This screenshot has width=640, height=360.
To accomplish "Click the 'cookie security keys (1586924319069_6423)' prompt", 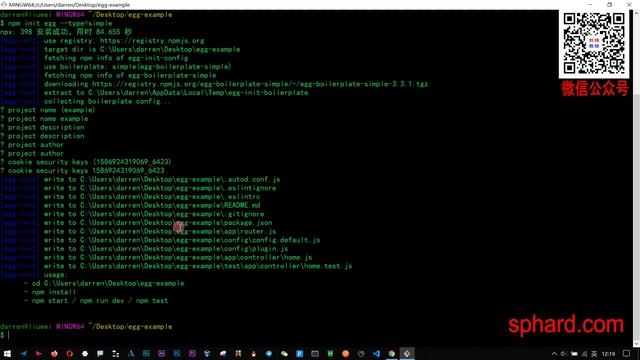I will pos(86,162).
